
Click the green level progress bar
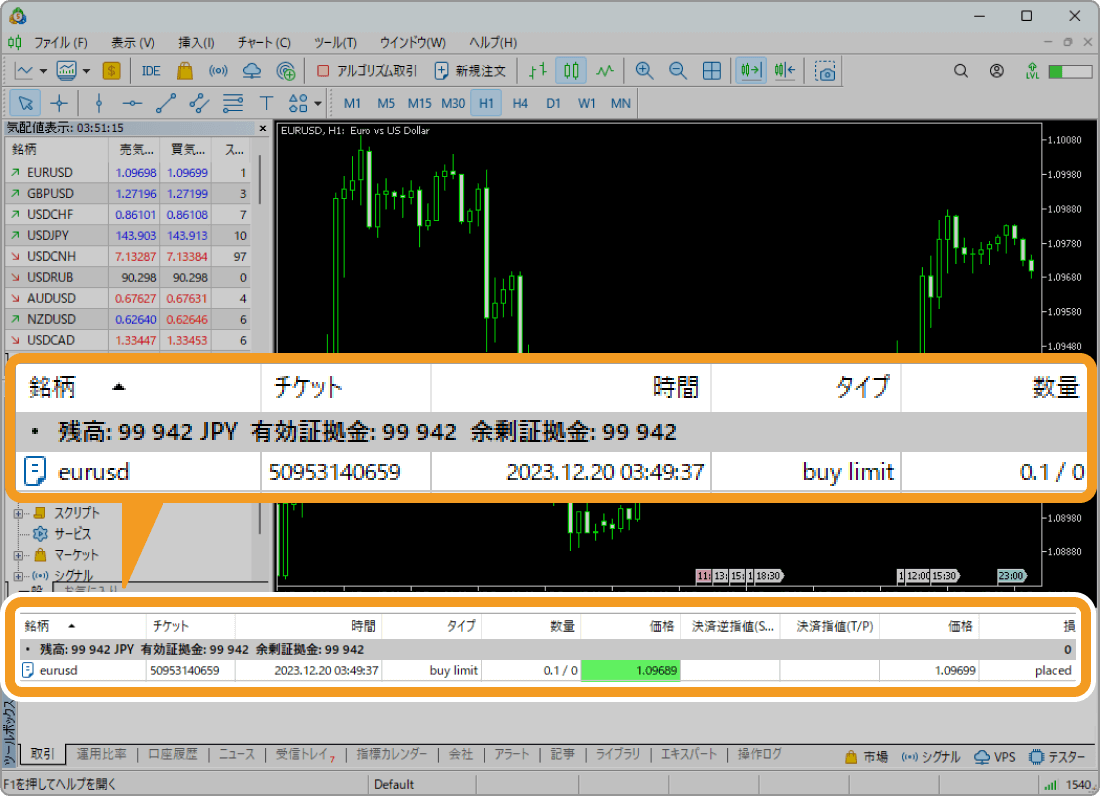coord(1070,72)
